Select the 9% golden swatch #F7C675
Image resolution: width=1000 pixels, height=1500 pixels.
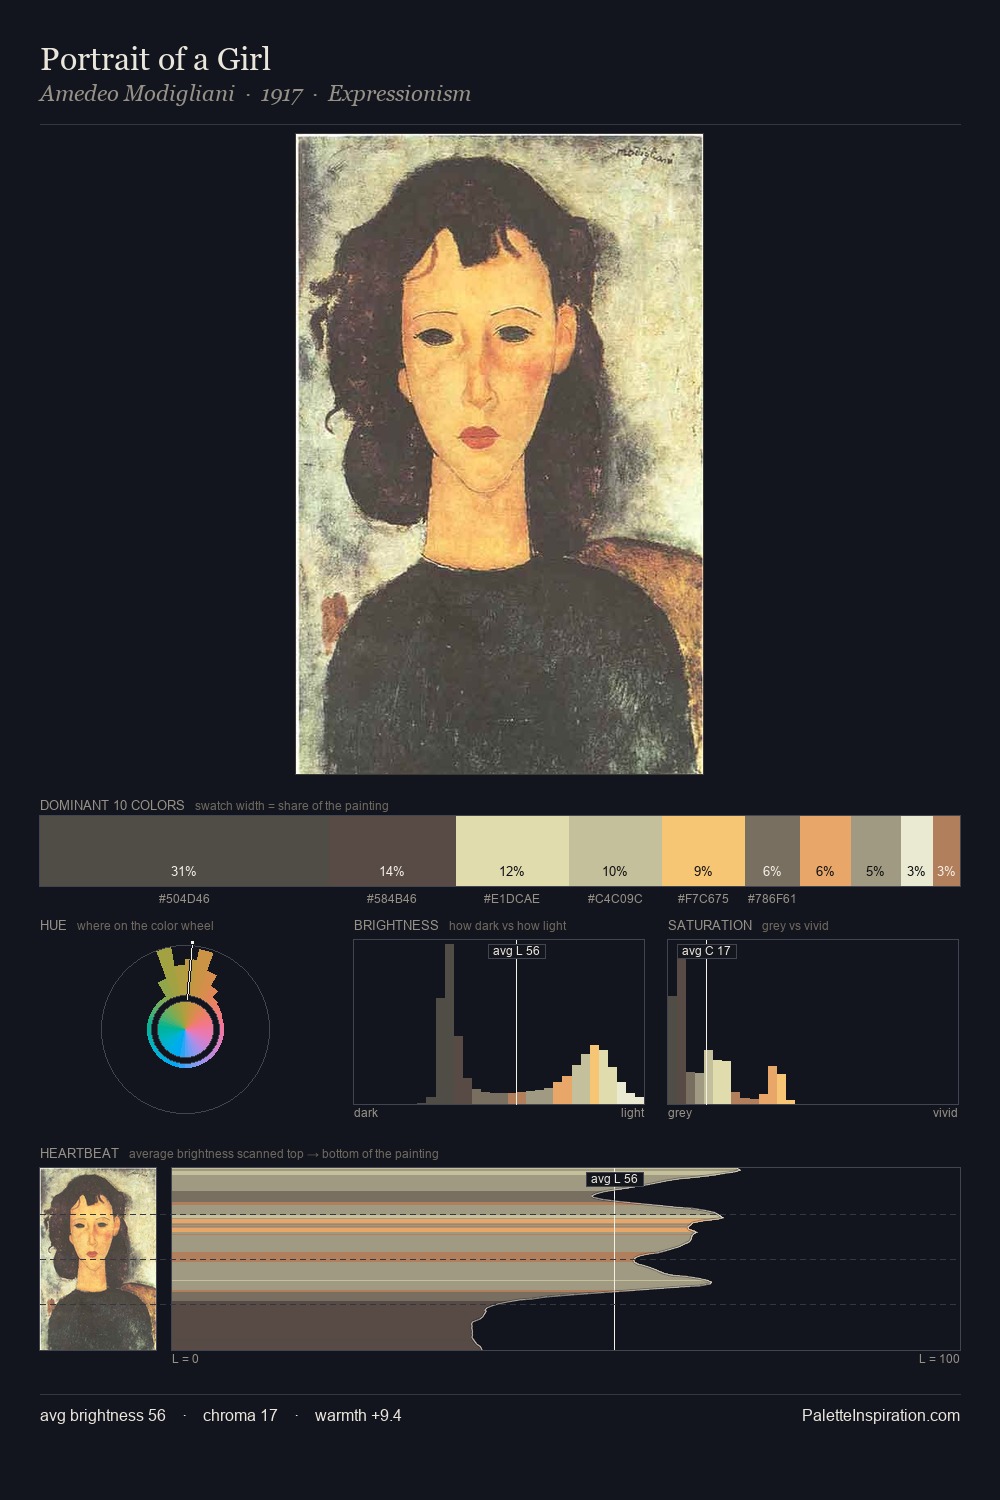703,851
